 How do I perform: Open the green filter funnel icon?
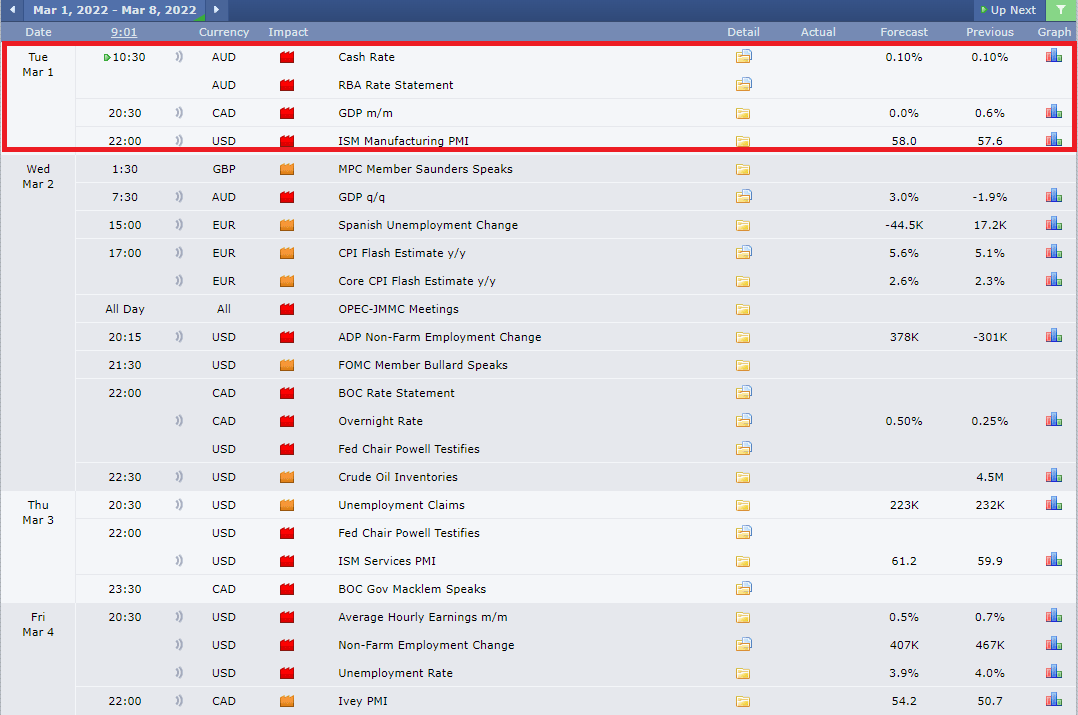pyautogui.click(x=1061, y=10)
